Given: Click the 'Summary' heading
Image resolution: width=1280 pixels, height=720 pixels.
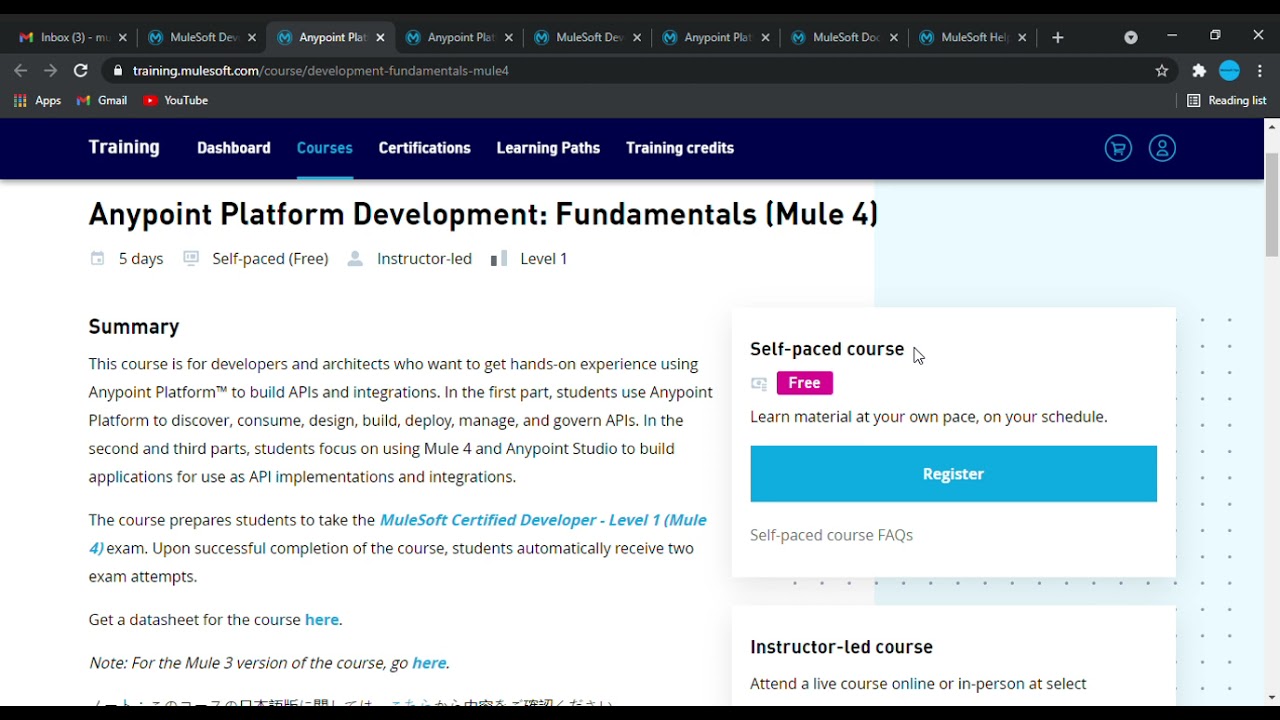Looking at the screenshot, I should [x=134, y=327].
